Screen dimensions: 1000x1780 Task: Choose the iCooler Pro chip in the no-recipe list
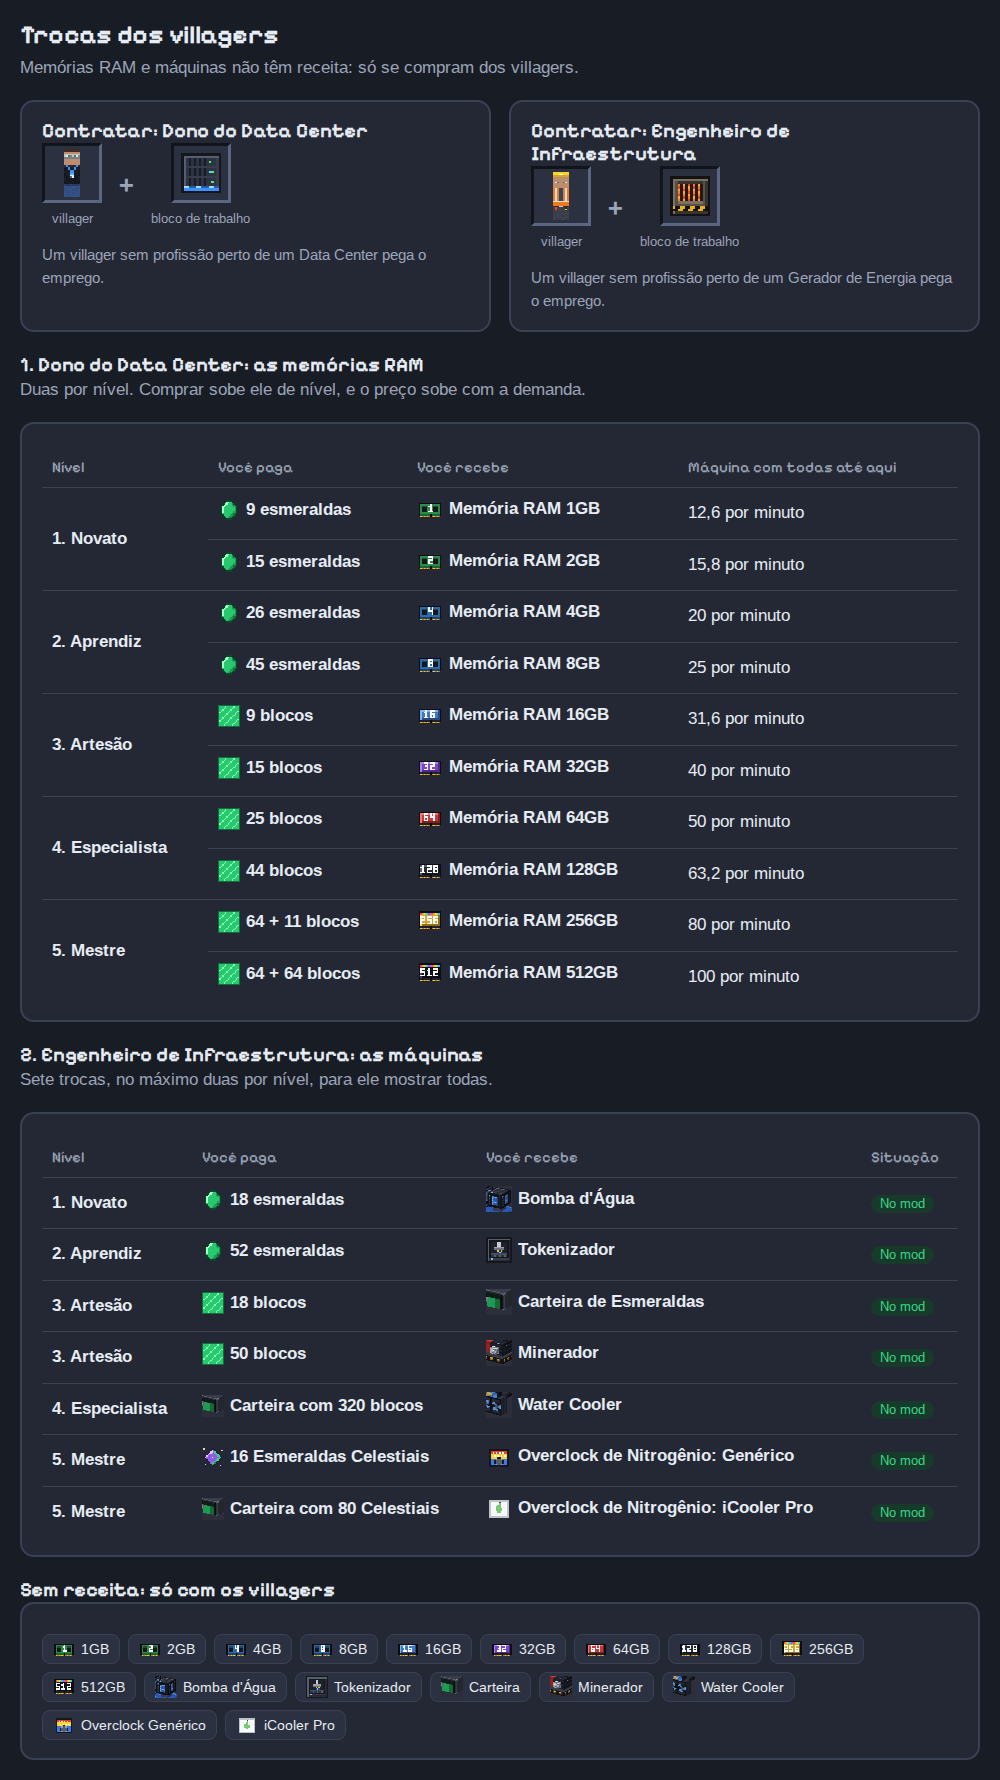coord(285,1725)
